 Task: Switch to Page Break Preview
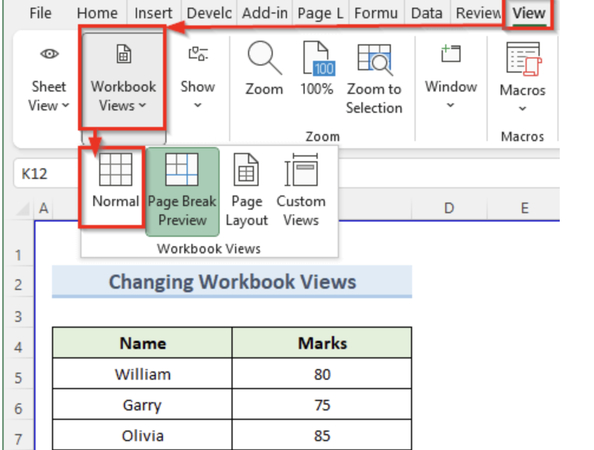(x=182, y=192)
